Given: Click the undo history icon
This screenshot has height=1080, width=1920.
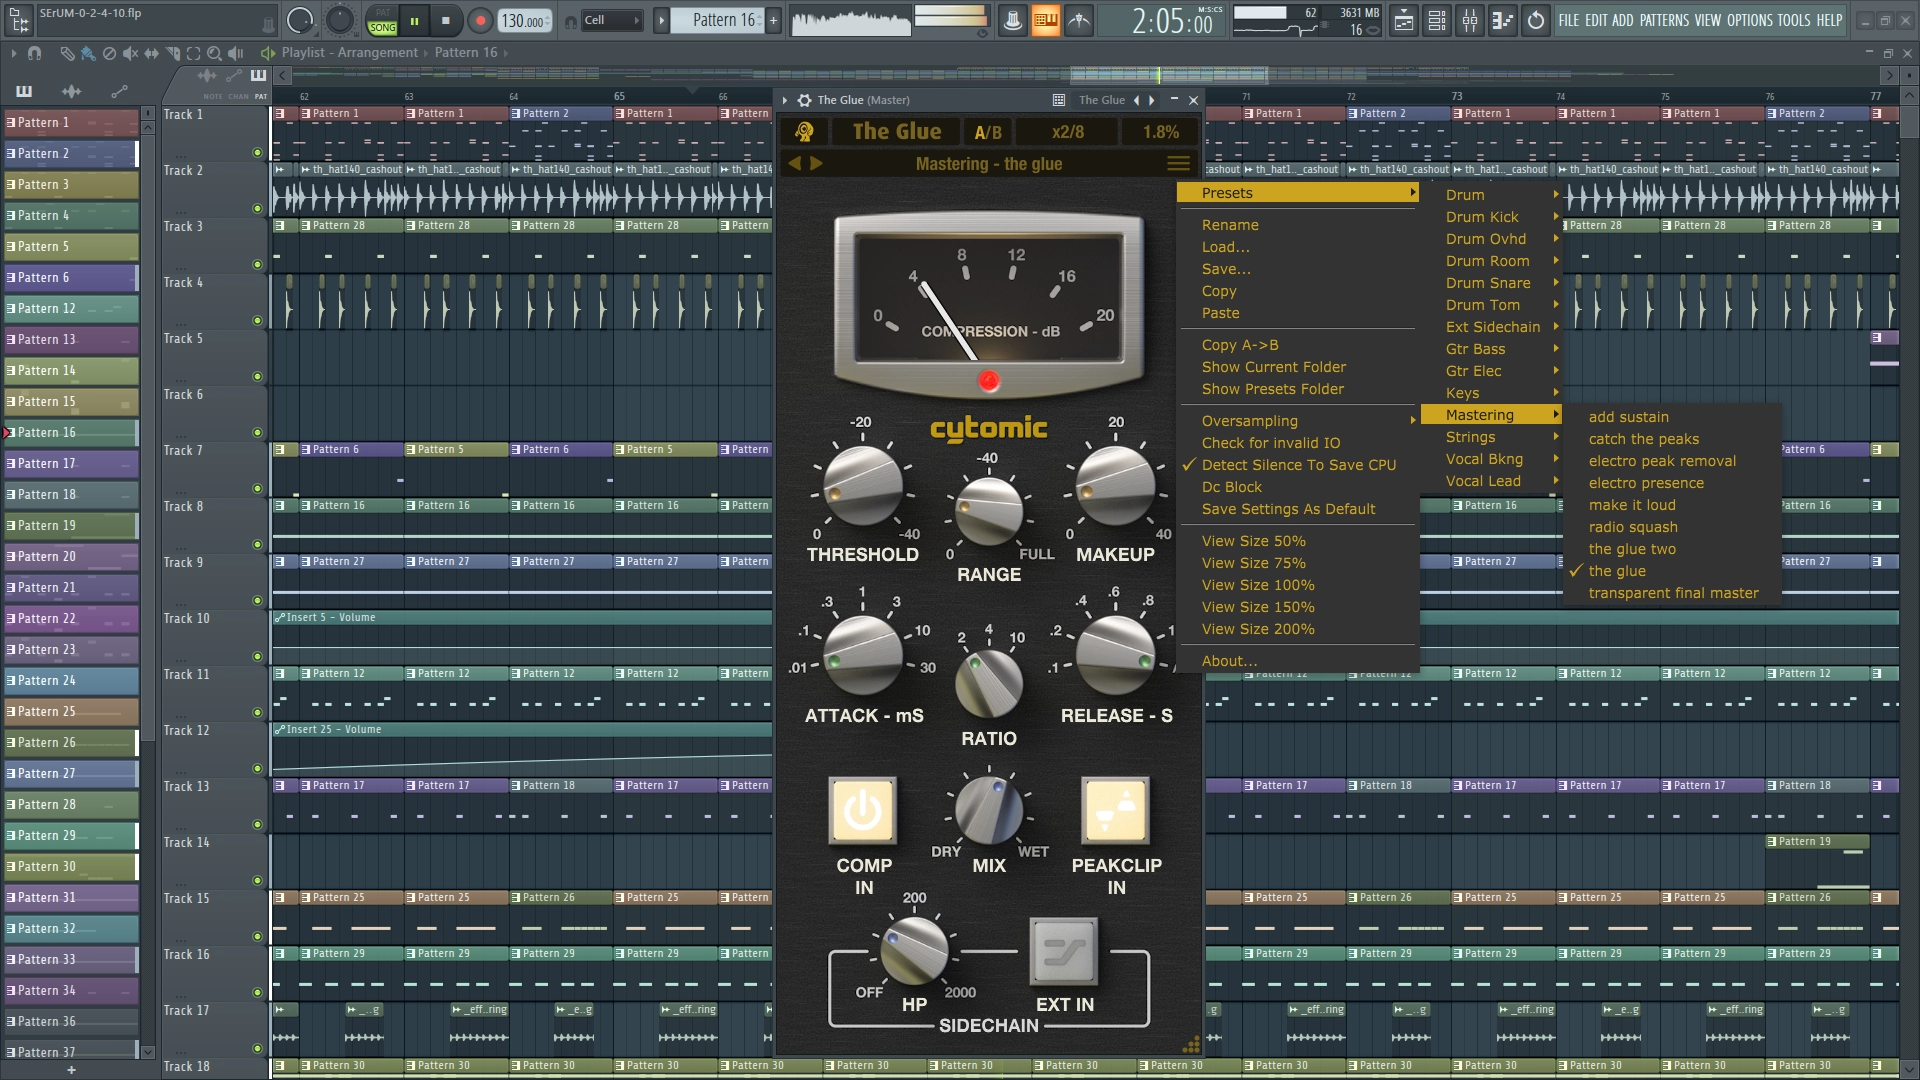Looking at the screenshot, I should 1536,20.
